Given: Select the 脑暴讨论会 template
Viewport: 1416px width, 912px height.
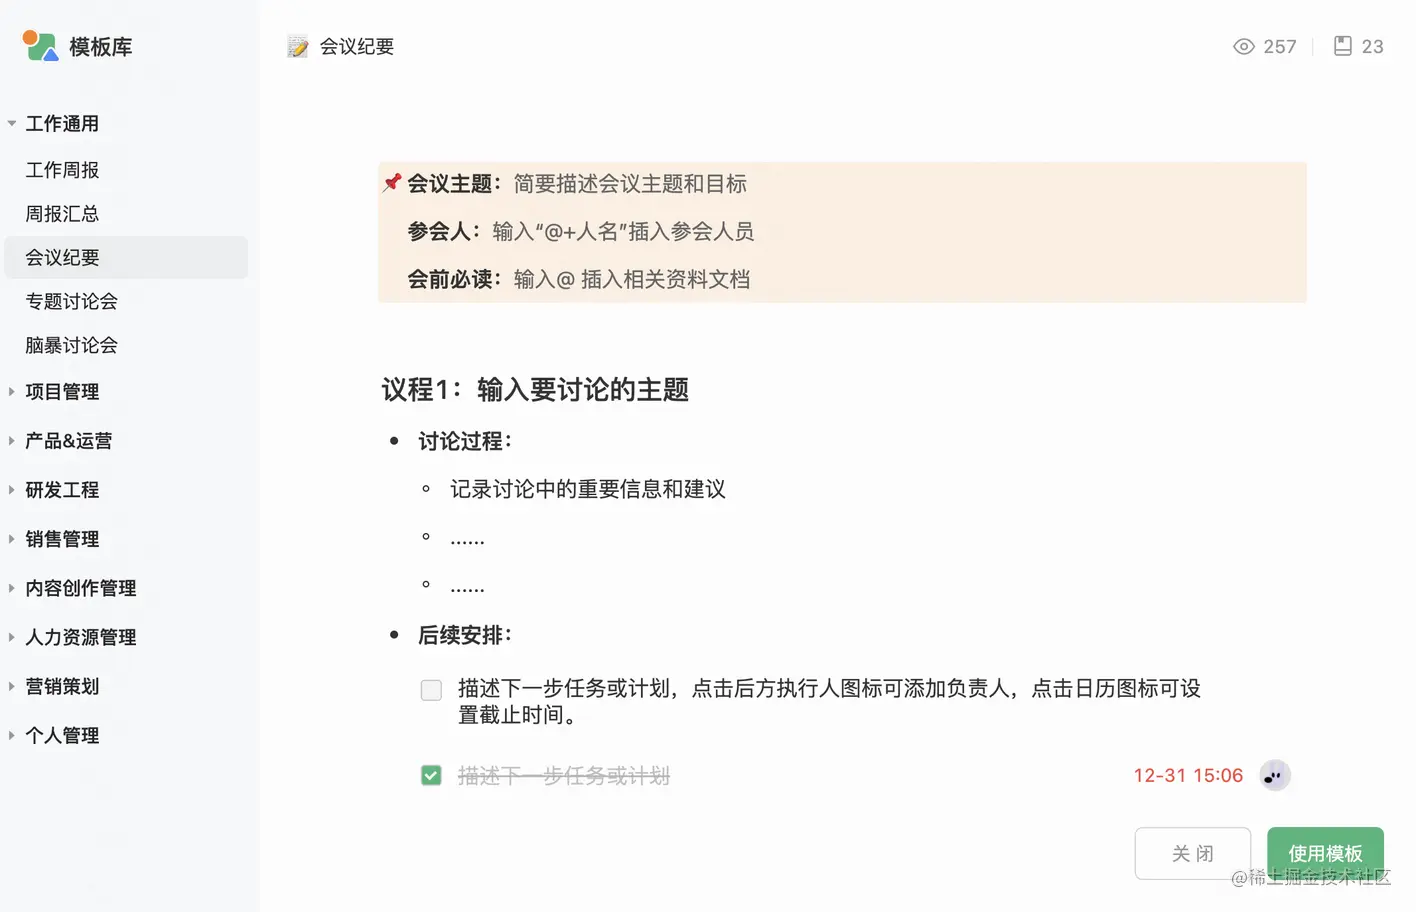Looking at the screenshot, I should point(71,345).
